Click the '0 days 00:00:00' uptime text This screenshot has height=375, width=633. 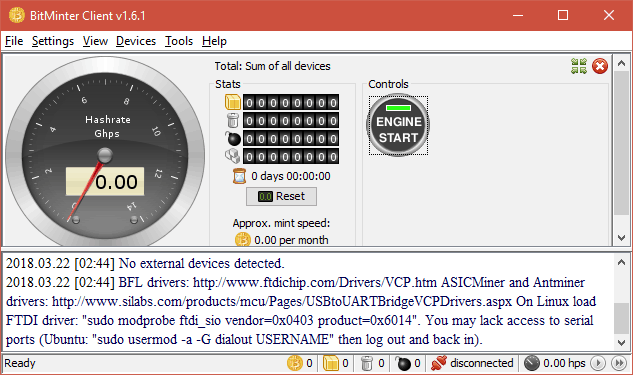coord(291,176)
